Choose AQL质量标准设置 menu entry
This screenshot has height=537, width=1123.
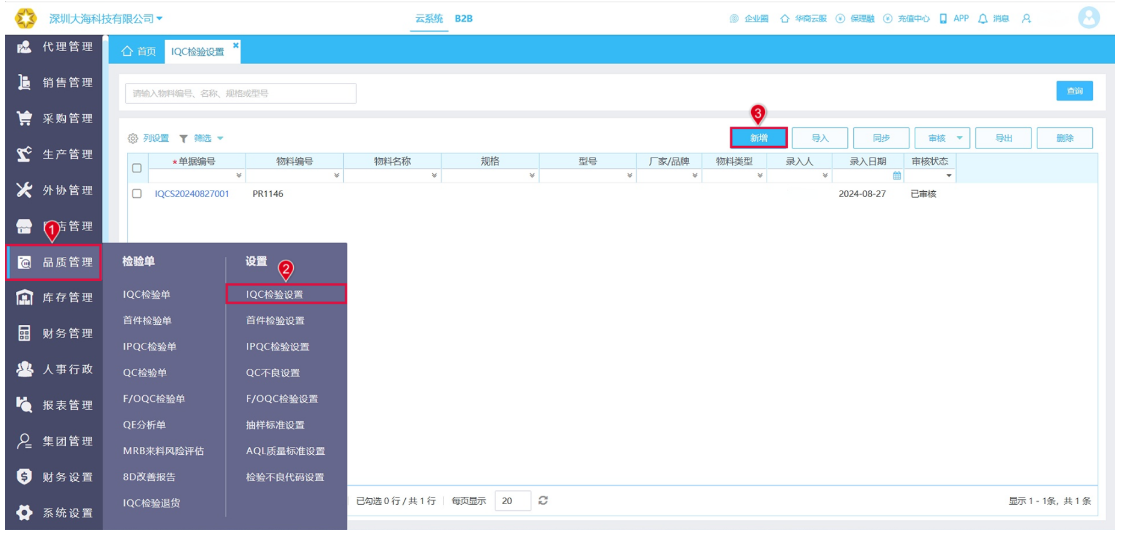[x=285, y=451]
